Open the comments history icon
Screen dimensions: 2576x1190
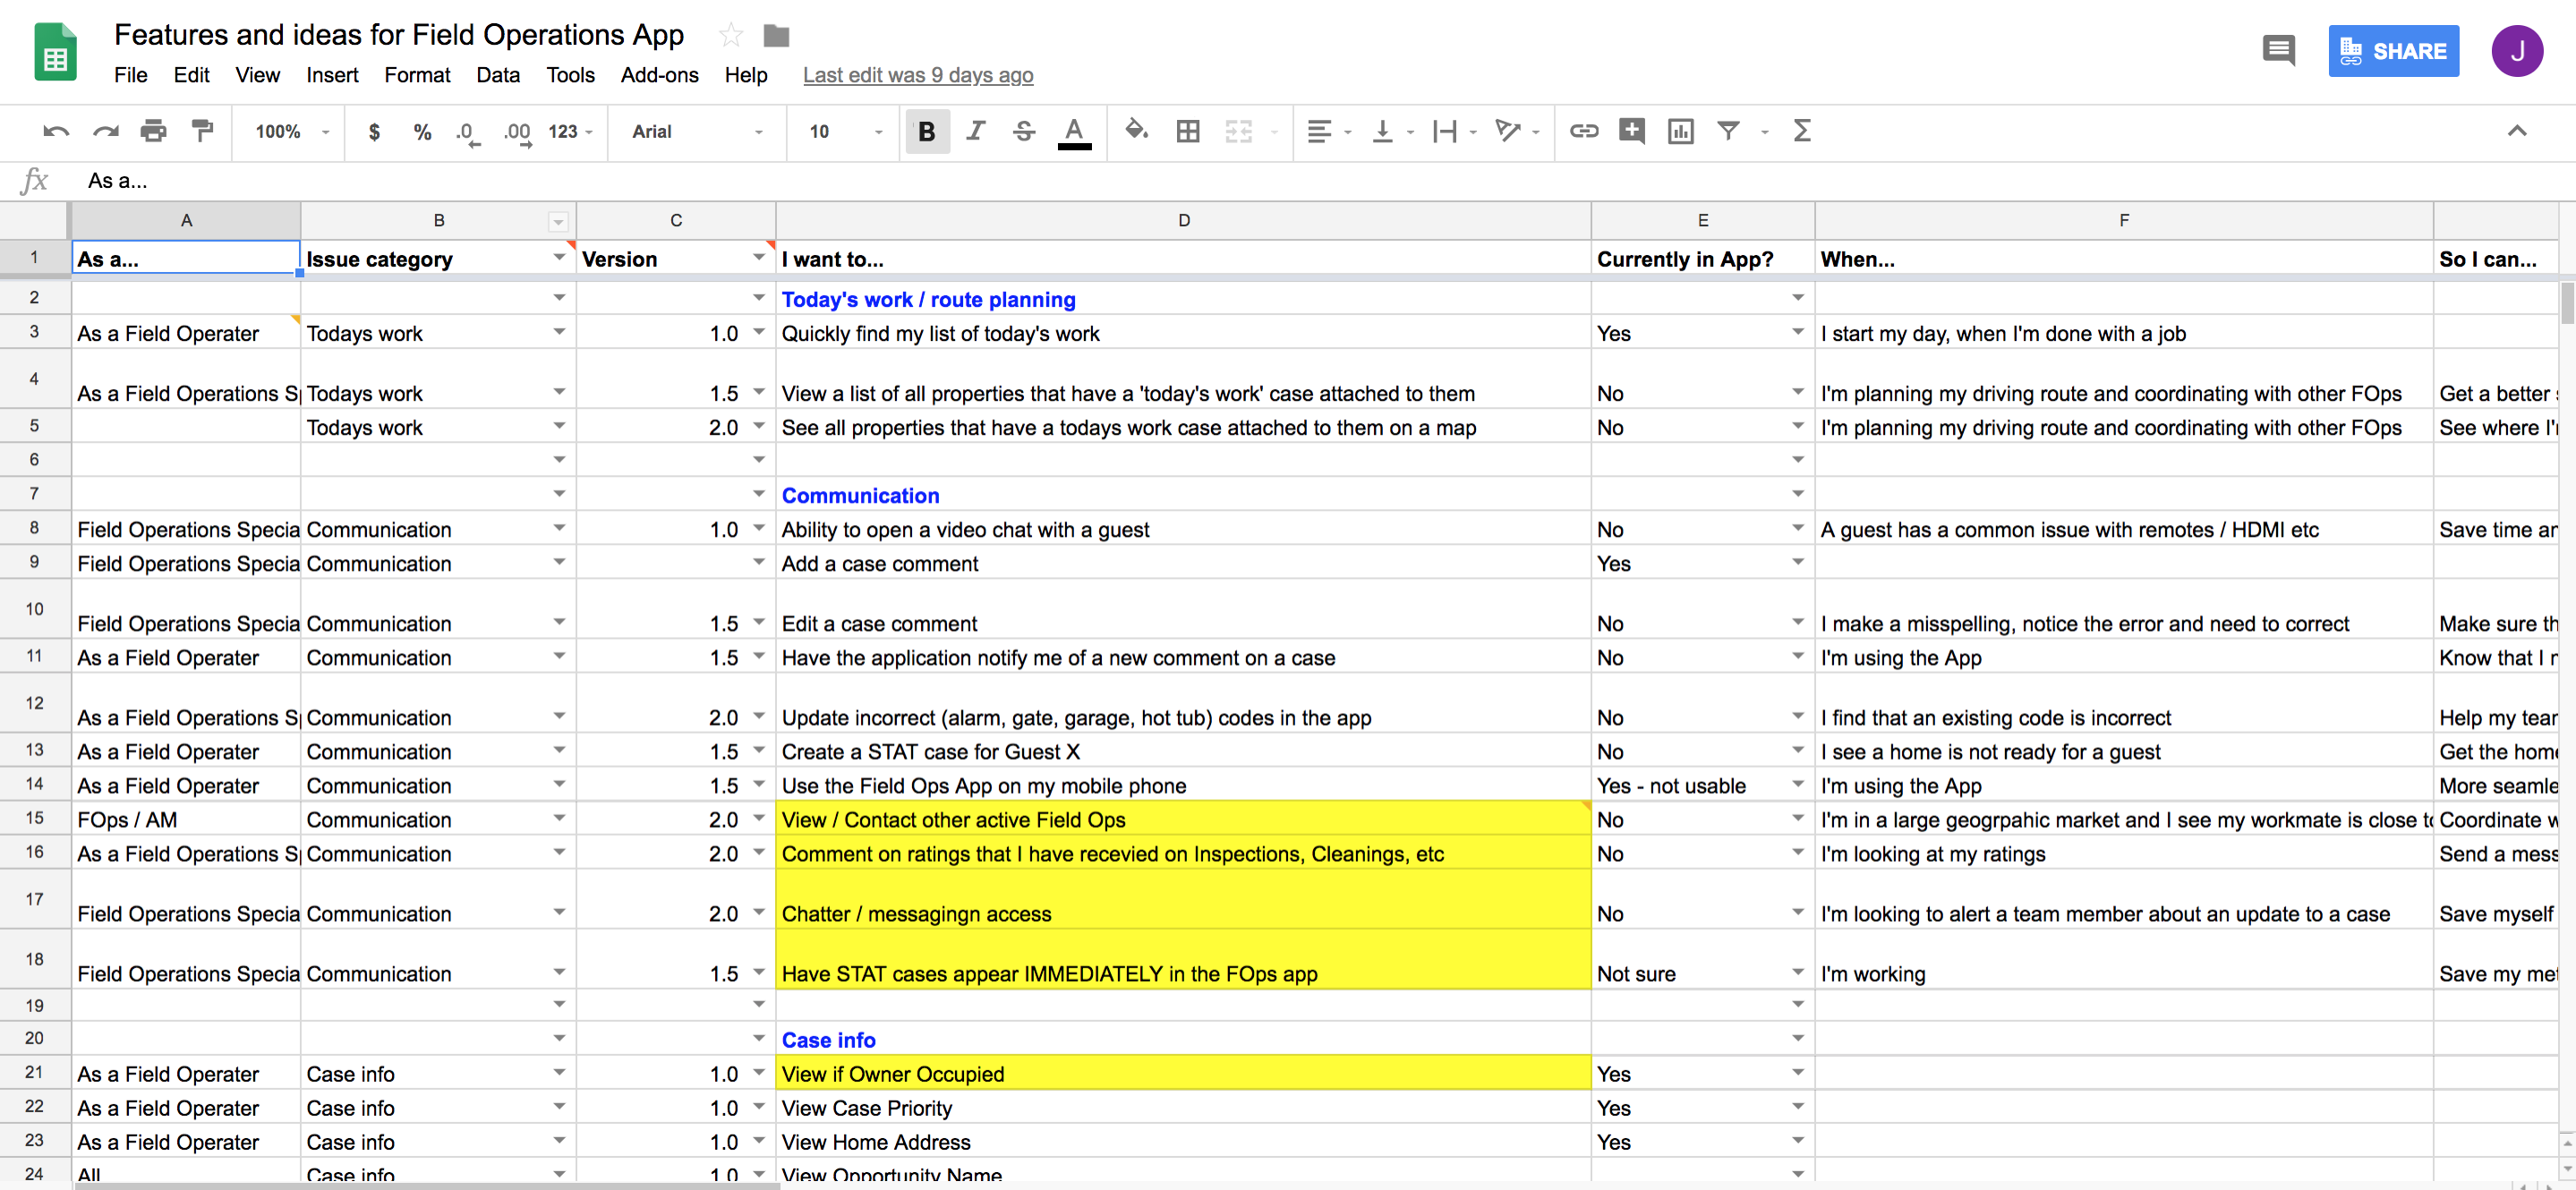point(2279,50)
